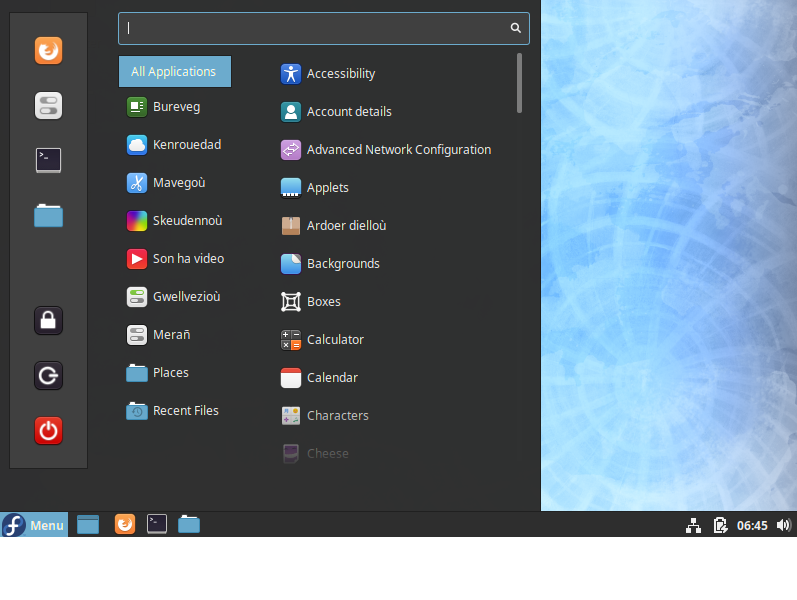Open the Recent Files category
Screen dimensions: 797x600
tap(175, 411)
